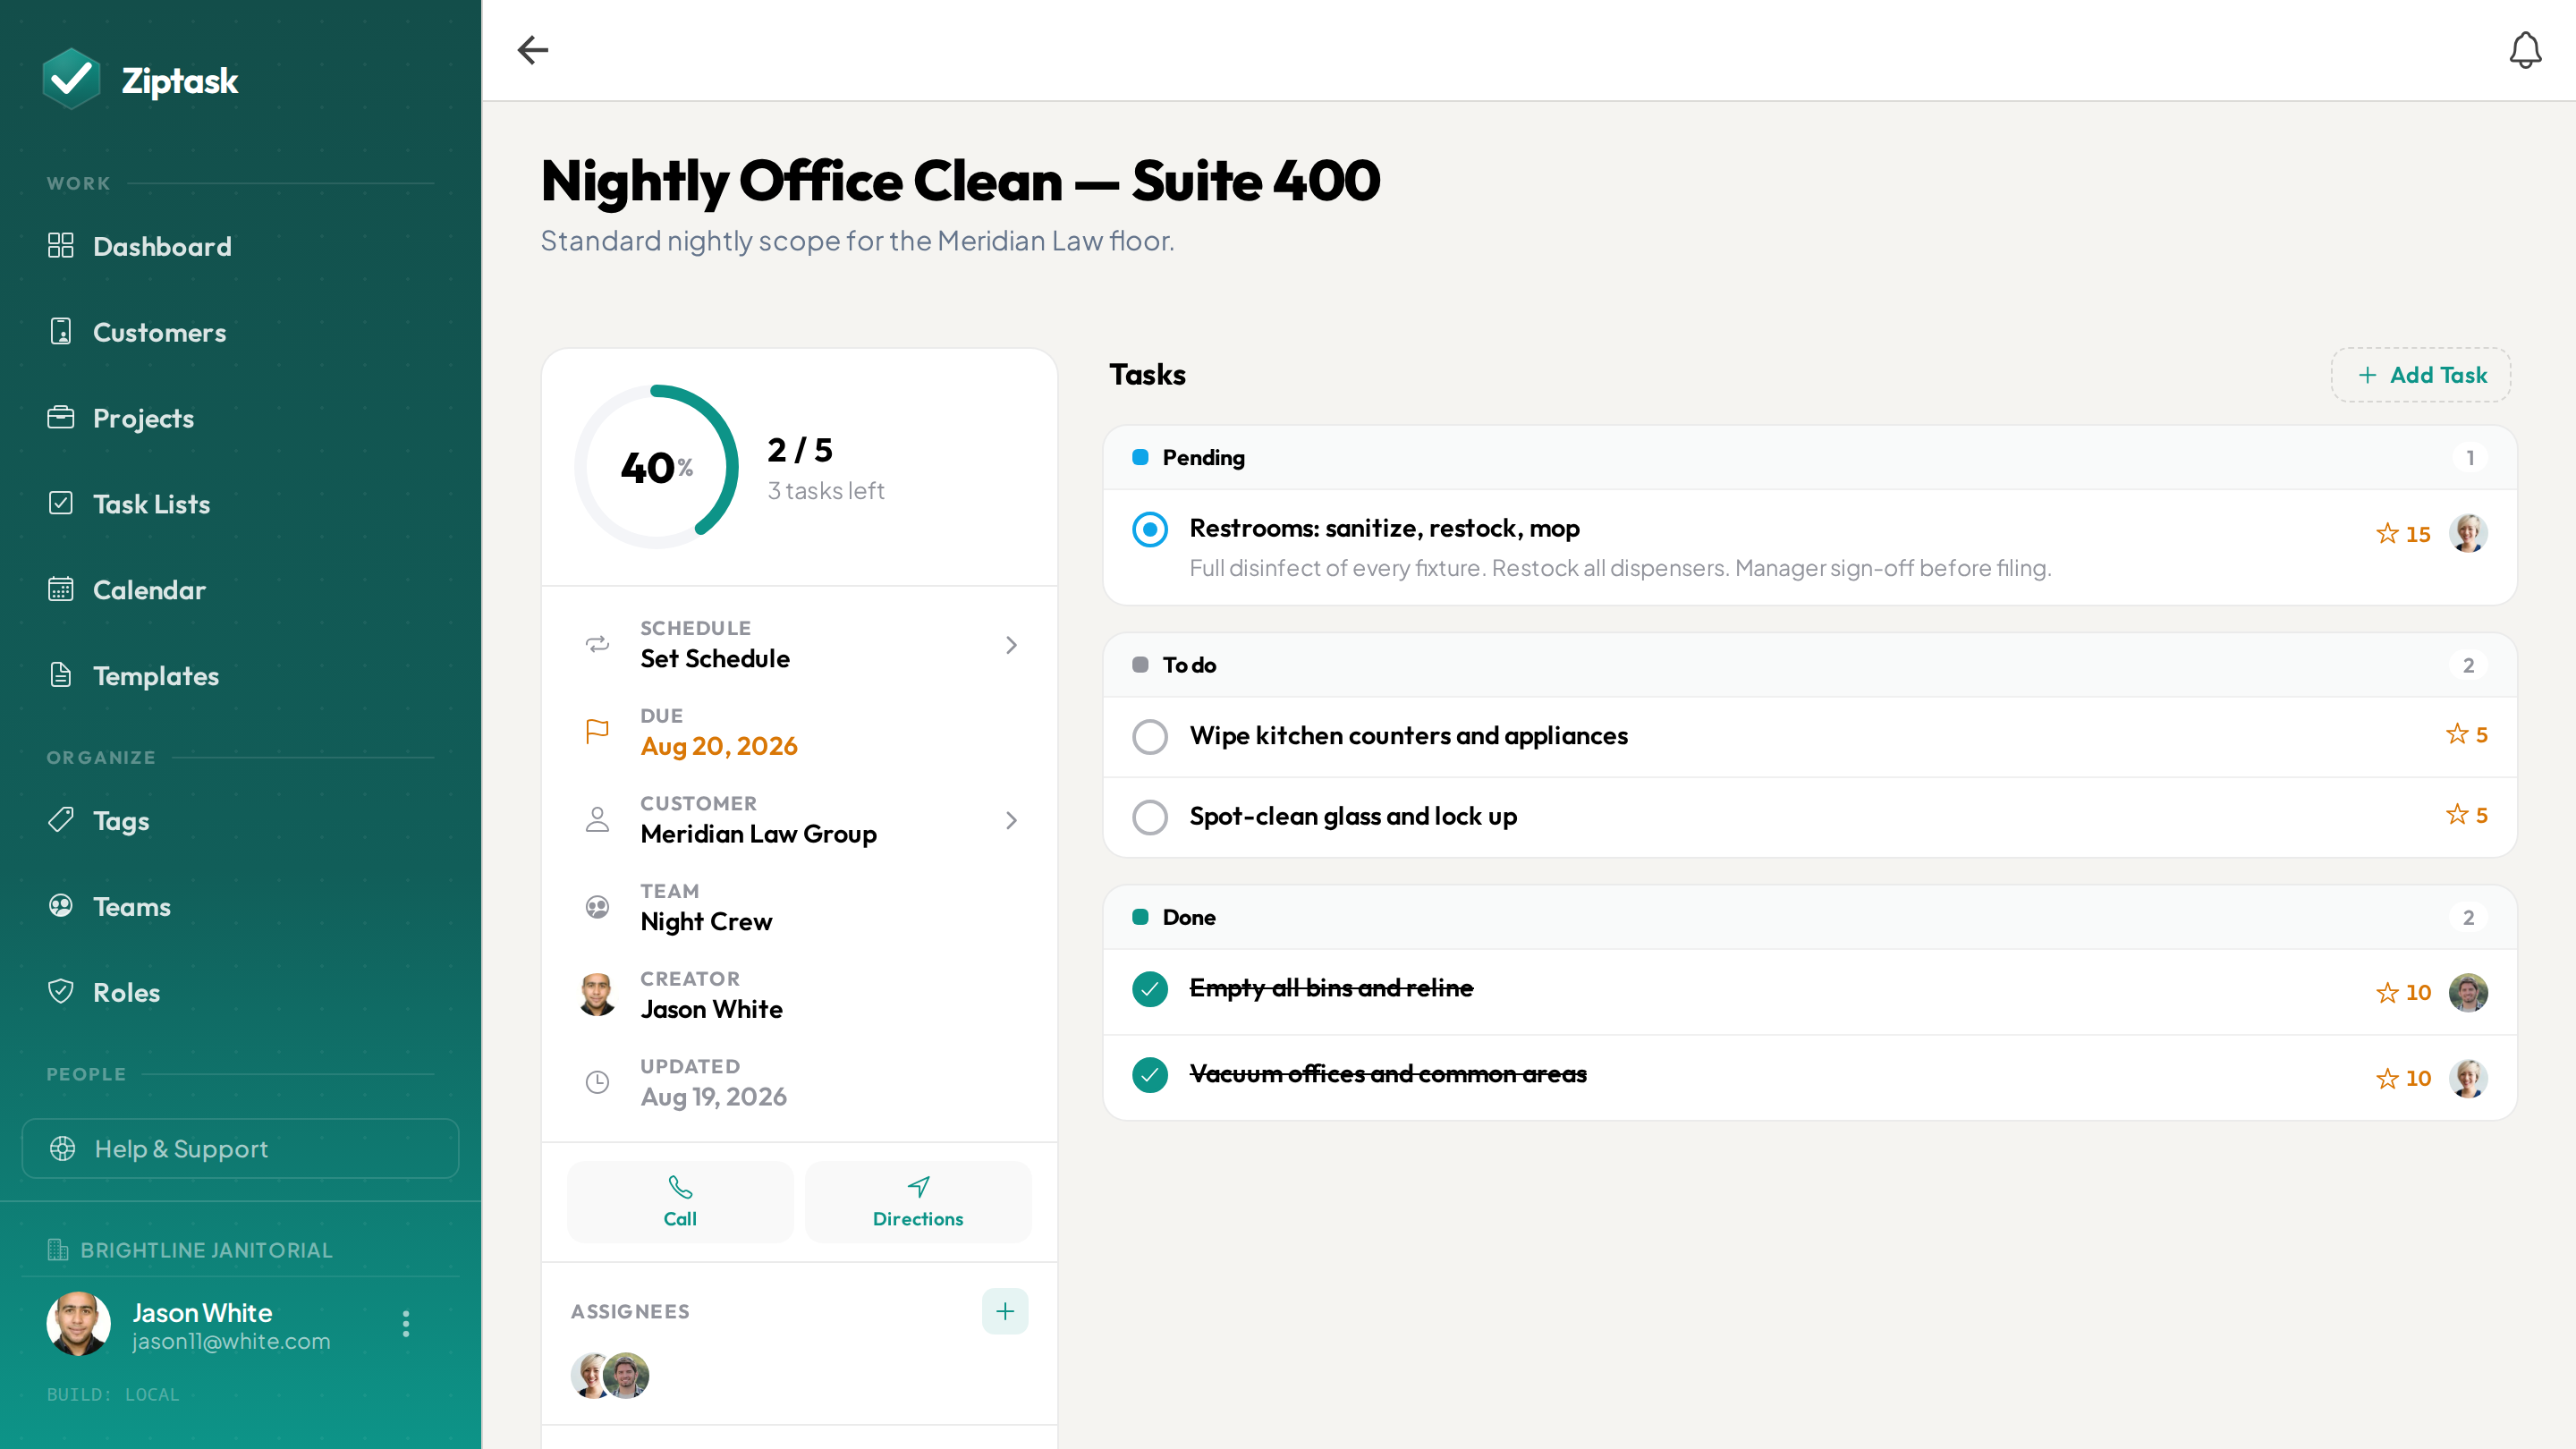The width and height of the screenshot is (2576, 1449).
Task: Click the Empty all bins assignee avatar
Action: (x=2468, y=992)
